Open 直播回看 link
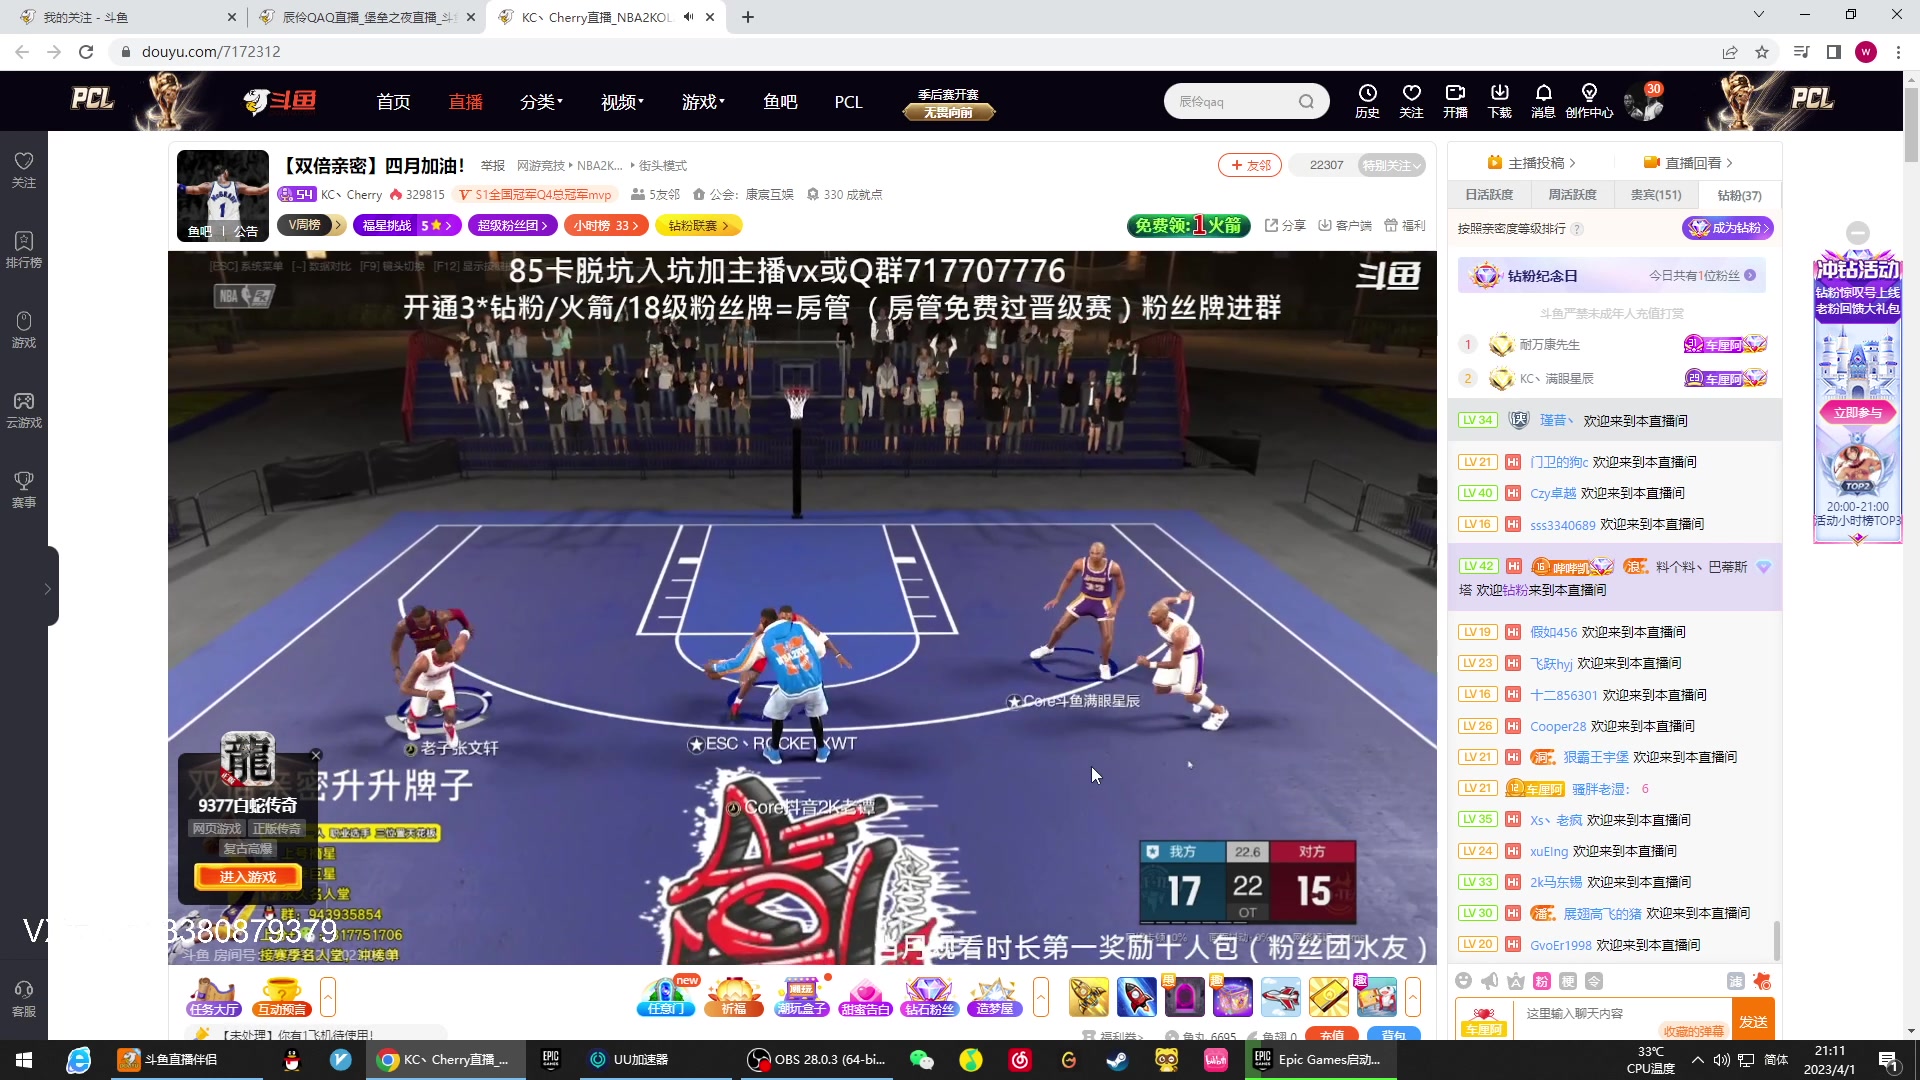1920x1080 pixels. (1688, 163)
